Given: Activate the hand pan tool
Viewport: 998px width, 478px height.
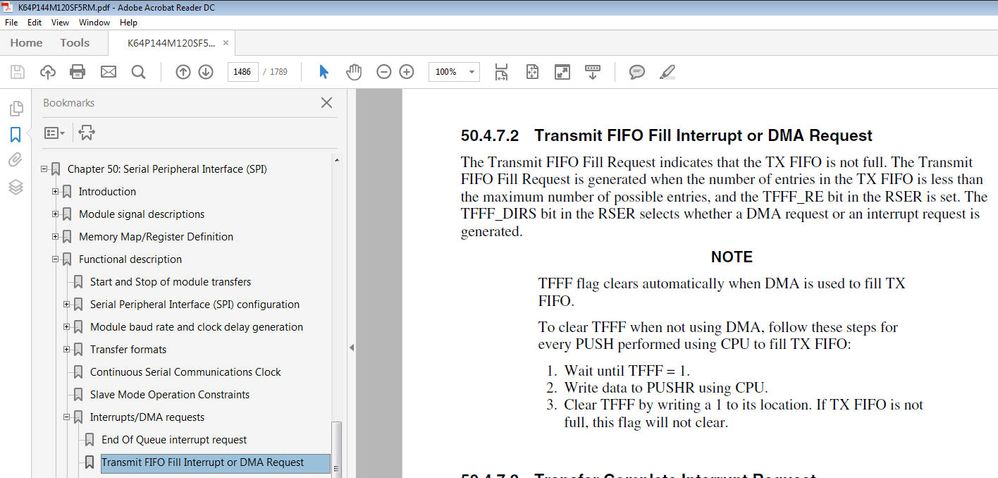Looking at the screenshot, I should point(354,72).
